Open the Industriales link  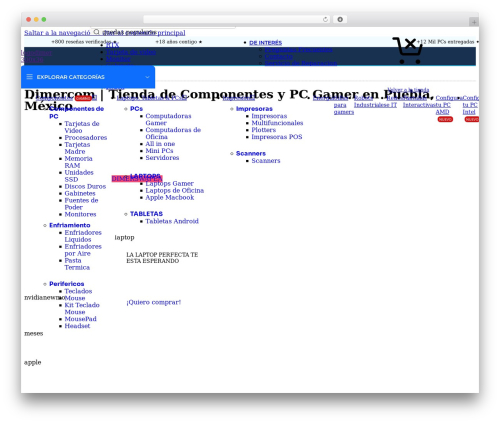[371, 105]
